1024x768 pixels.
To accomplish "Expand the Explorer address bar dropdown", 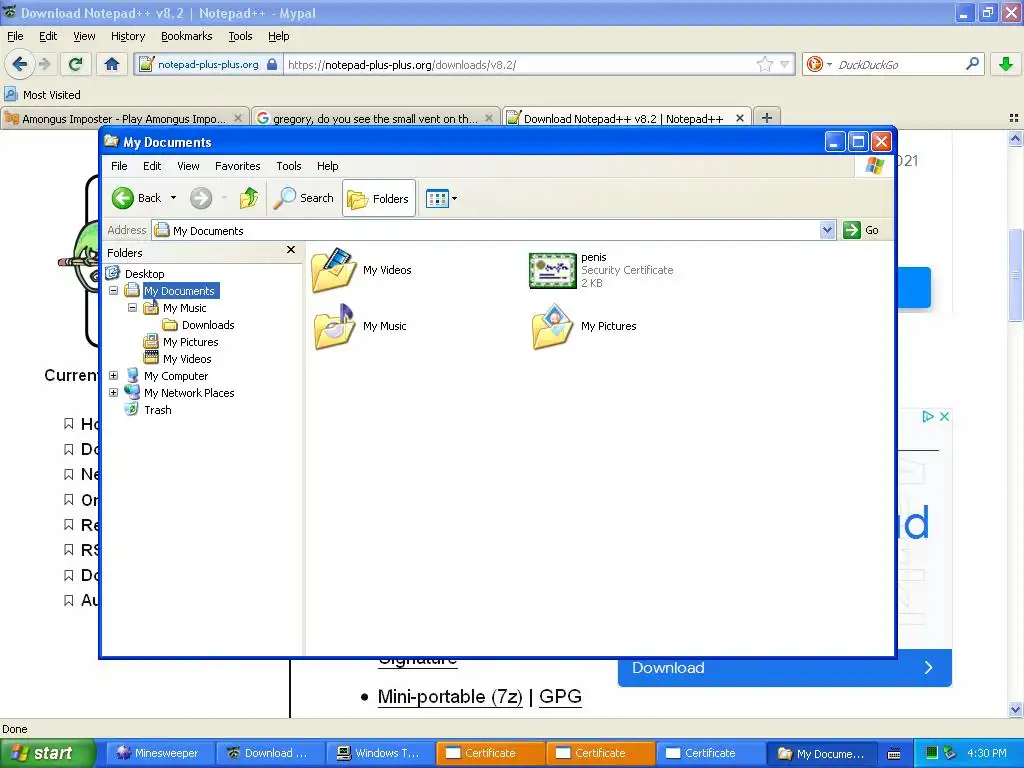I will [827, 230].
